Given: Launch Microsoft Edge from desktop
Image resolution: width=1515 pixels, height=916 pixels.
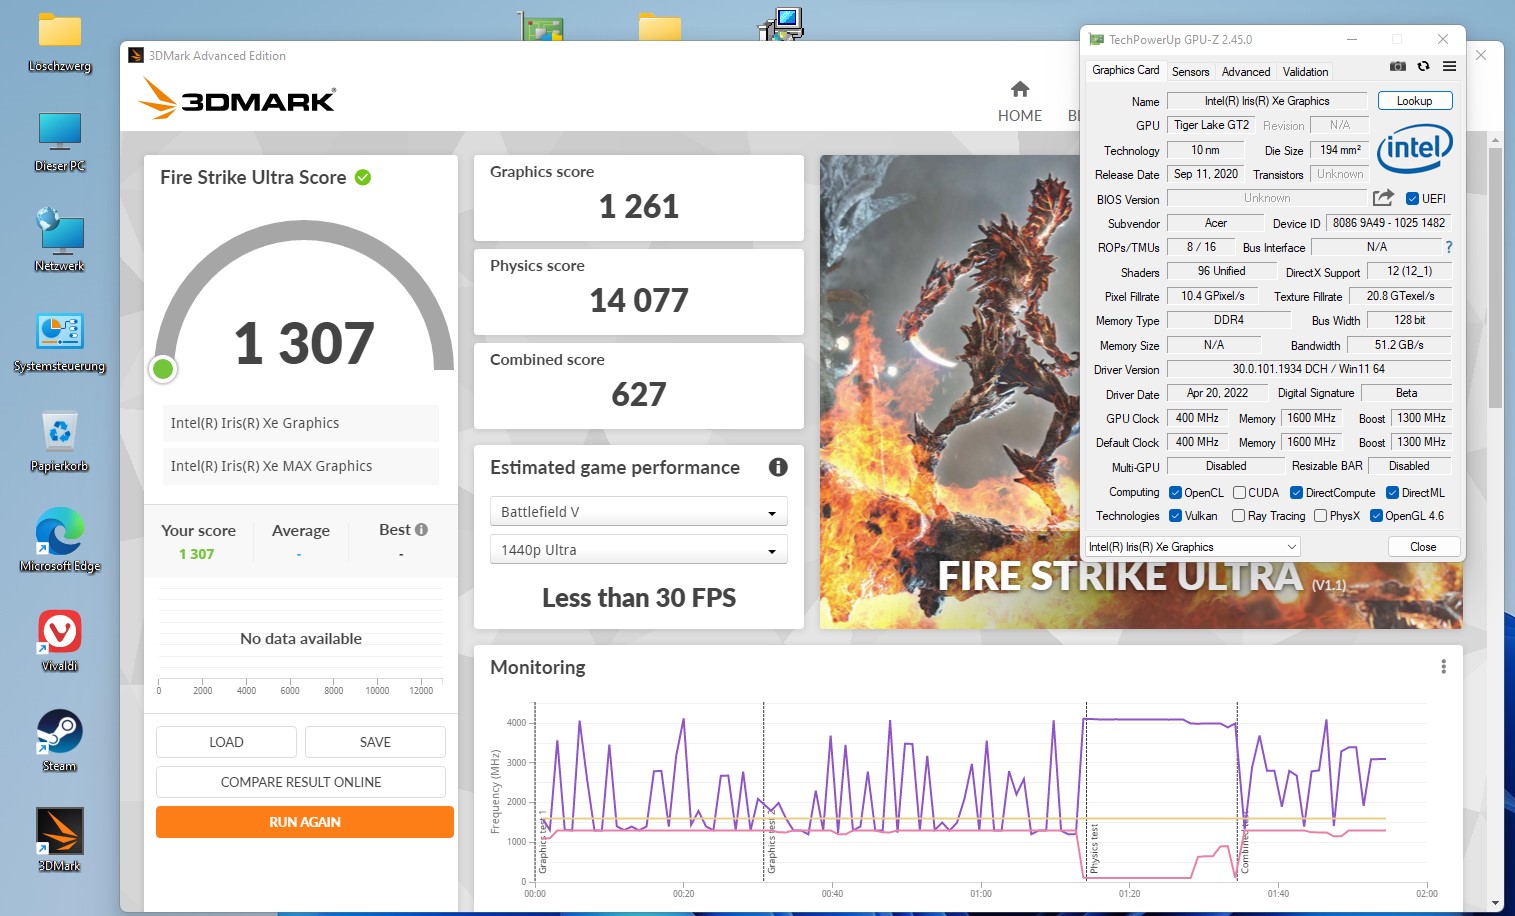Looking at the screenshot, I should point(60,540).
